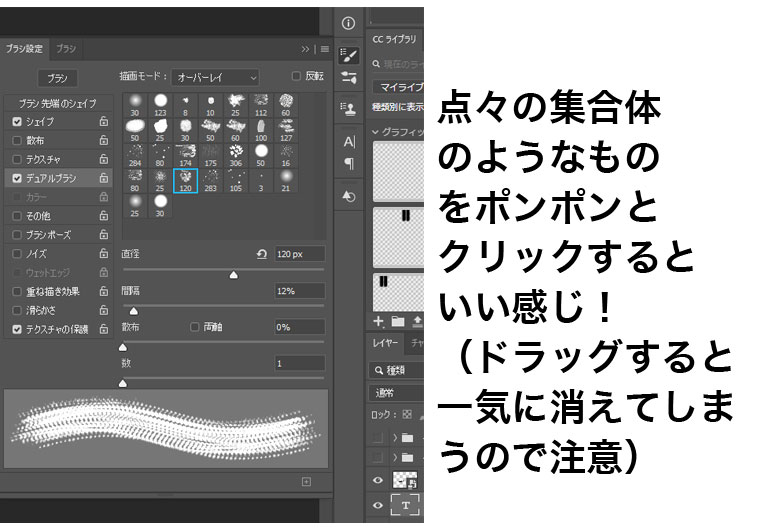Open the Clone Source stamp panel icon

(348, 109)
